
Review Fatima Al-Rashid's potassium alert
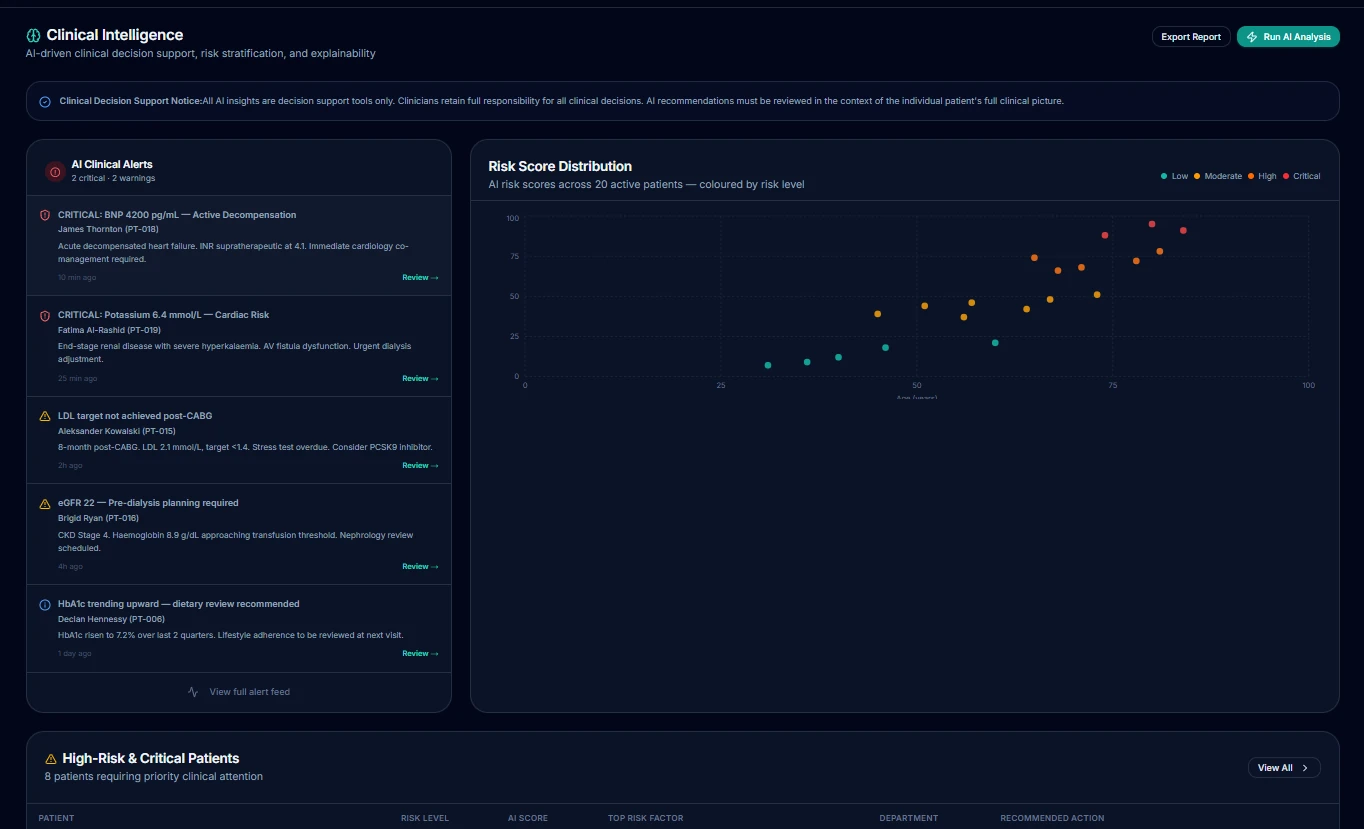[x=420, y=379]
